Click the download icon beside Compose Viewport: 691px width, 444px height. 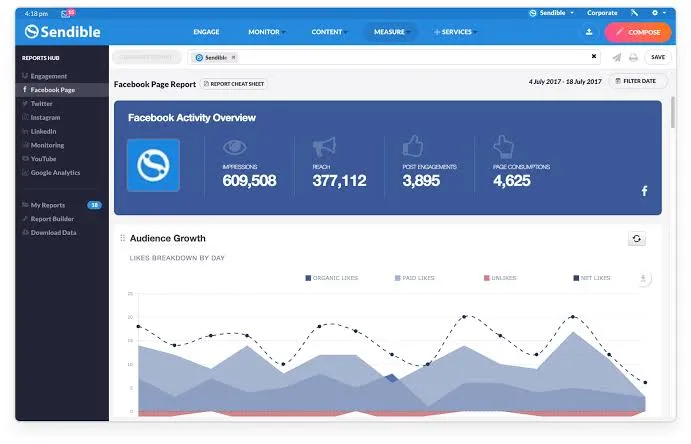[588, 32]
